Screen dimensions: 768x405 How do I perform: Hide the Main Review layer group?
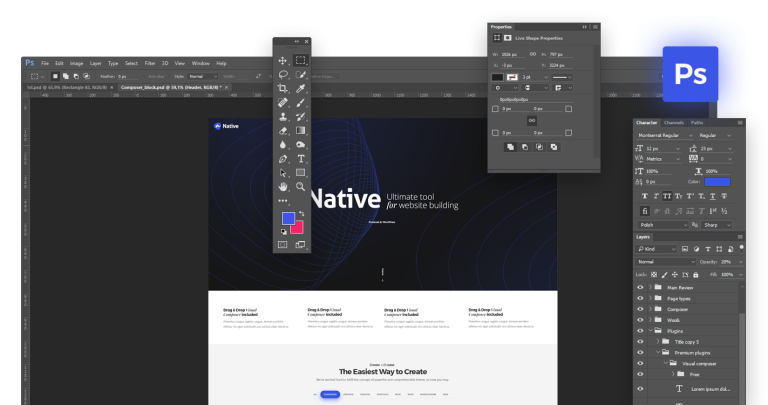click(x=641, y=287)
